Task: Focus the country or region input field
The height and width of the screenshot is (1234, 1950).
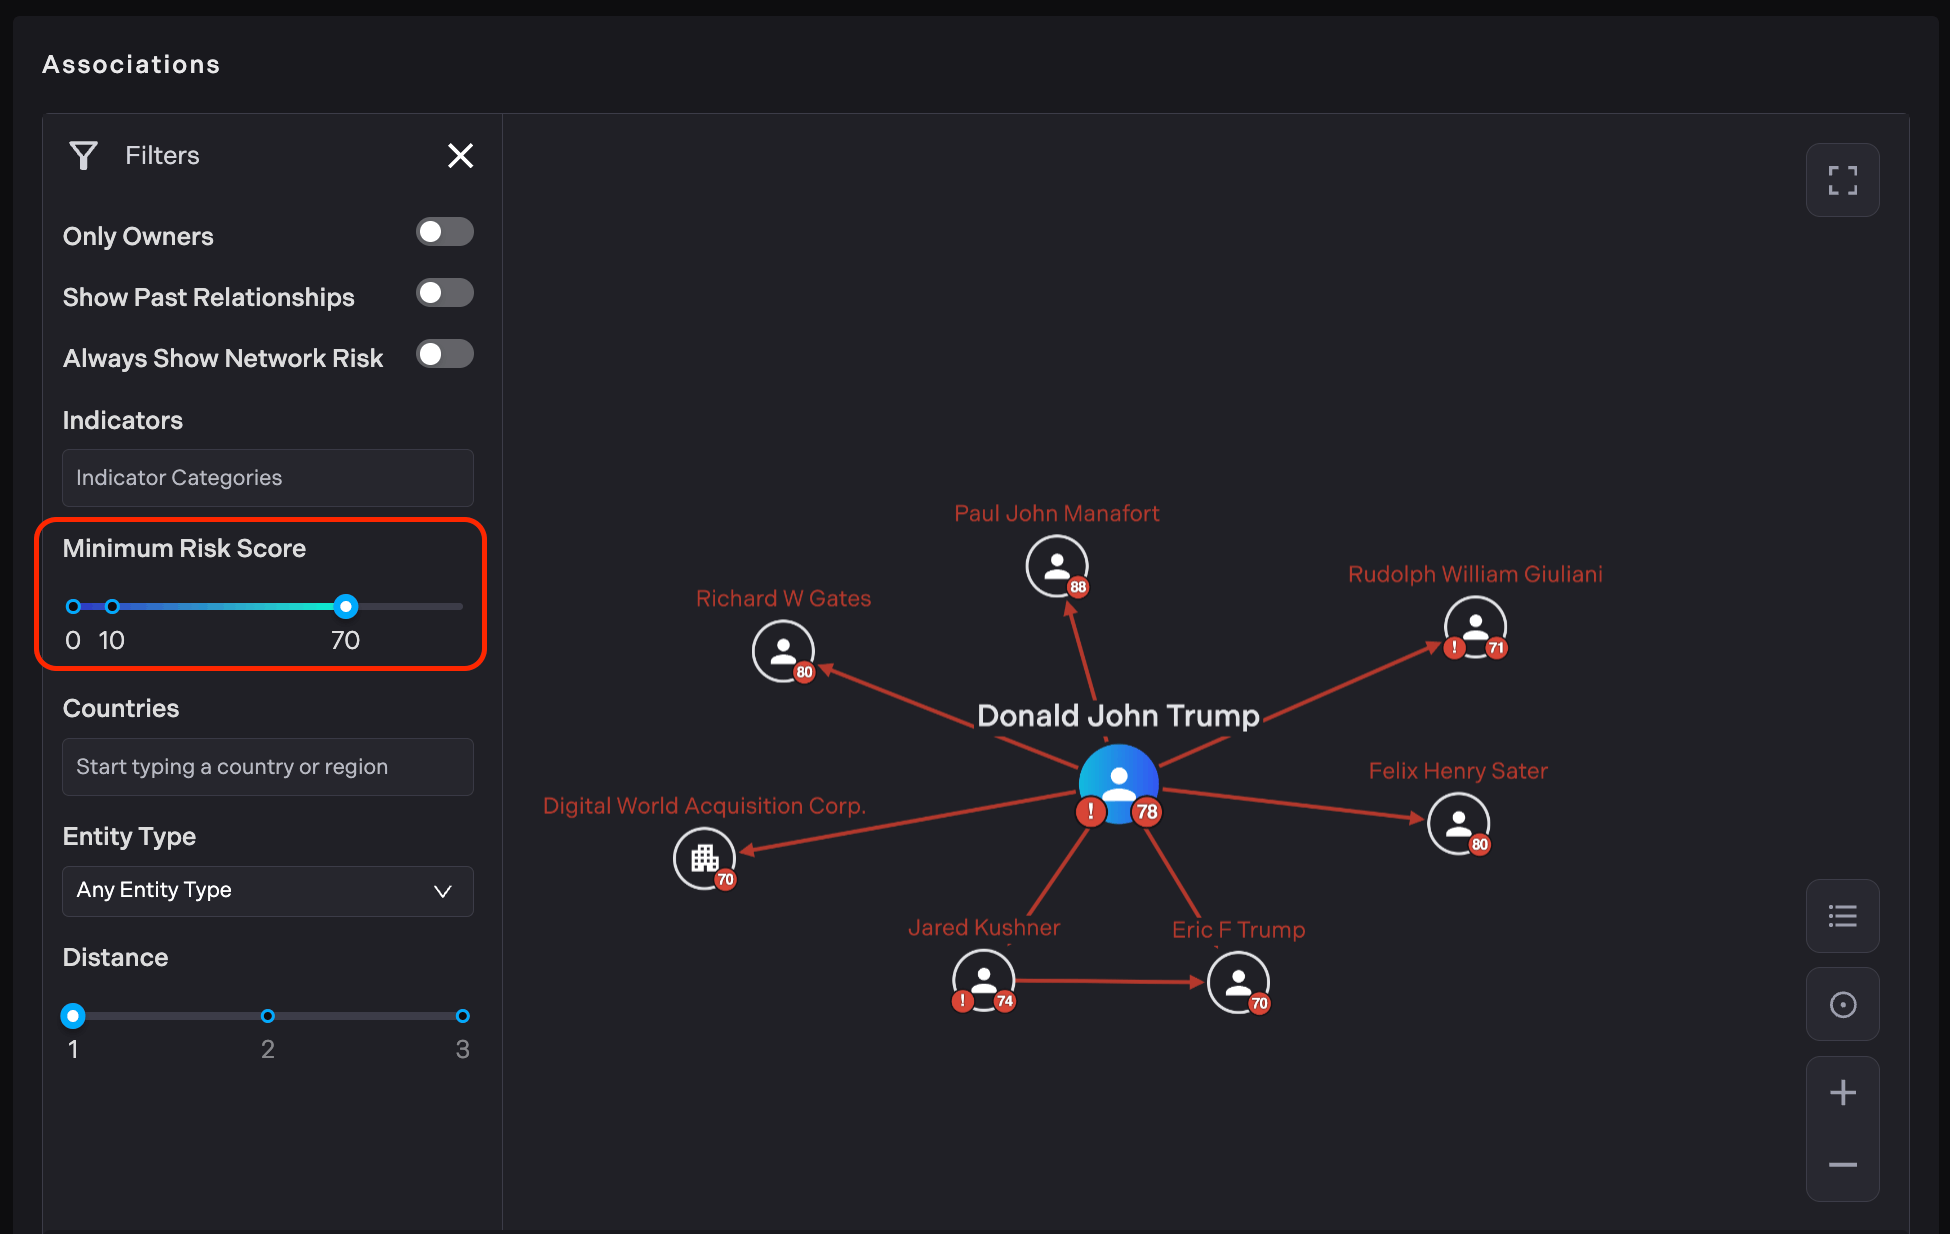Action: tap(267, 767)
